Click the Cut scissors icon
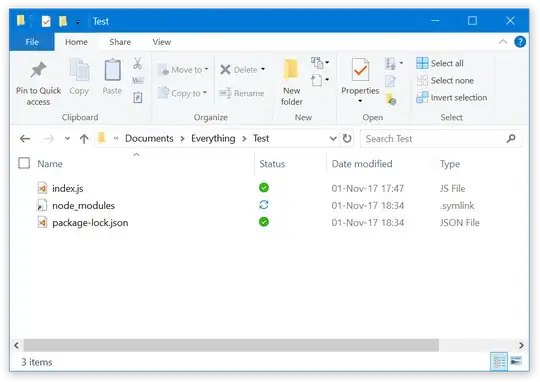The height and width of the screenshot is (382, 540). click(x=137, y=64)
